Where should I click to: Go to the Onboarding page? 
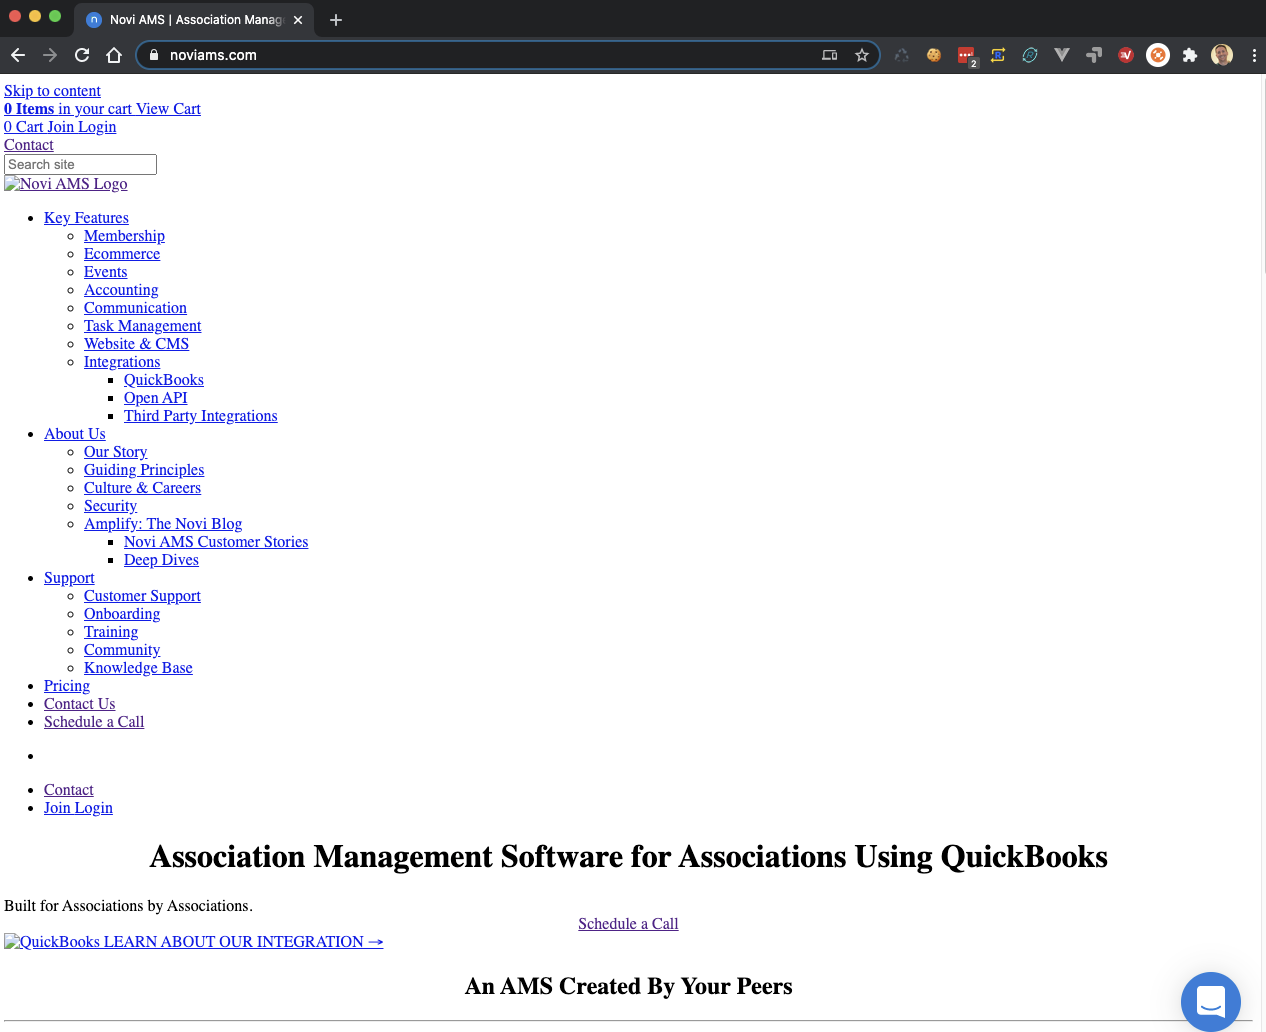coord(122,614)
